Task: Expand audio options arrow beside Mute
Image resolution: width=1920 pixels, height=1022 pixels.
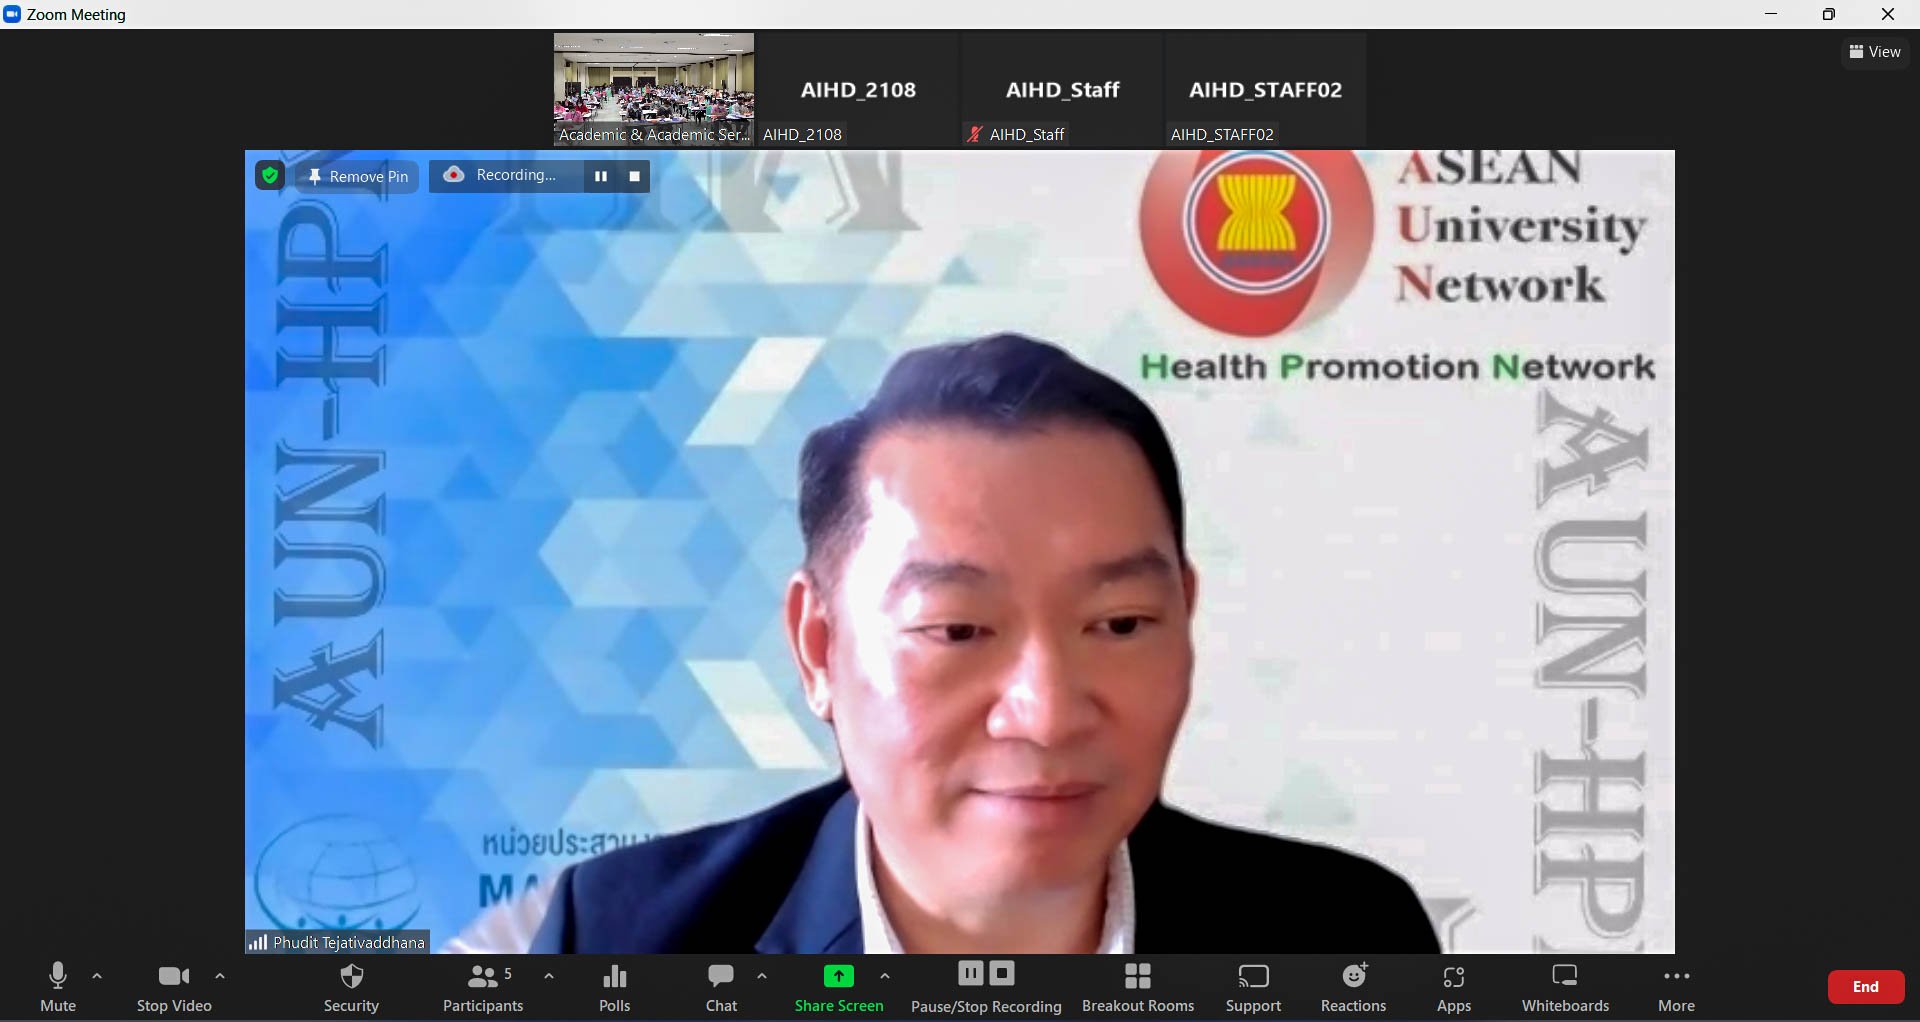Action: (97, 976)
